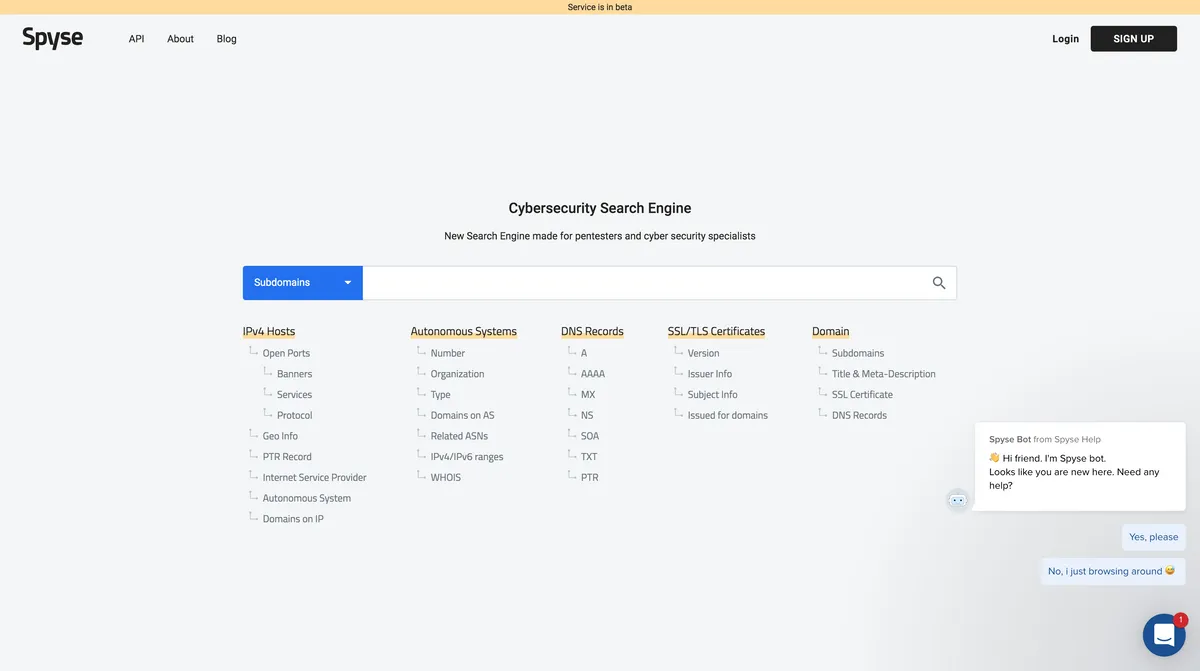
Task: Select the SOA DNS record
Action: point(590,436)
